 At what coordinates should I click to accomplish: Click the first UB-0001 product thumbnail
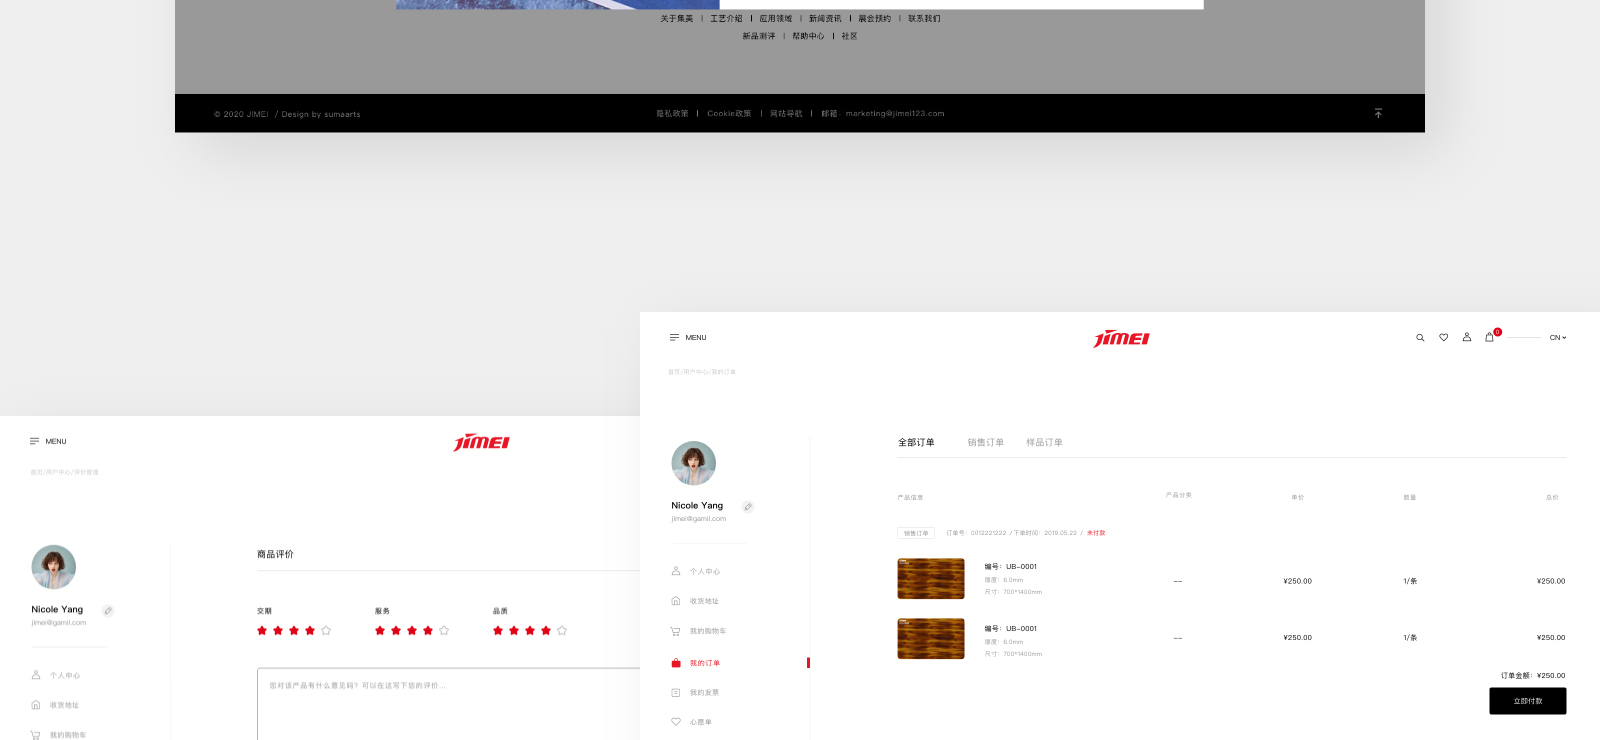[x=931, y=579]
